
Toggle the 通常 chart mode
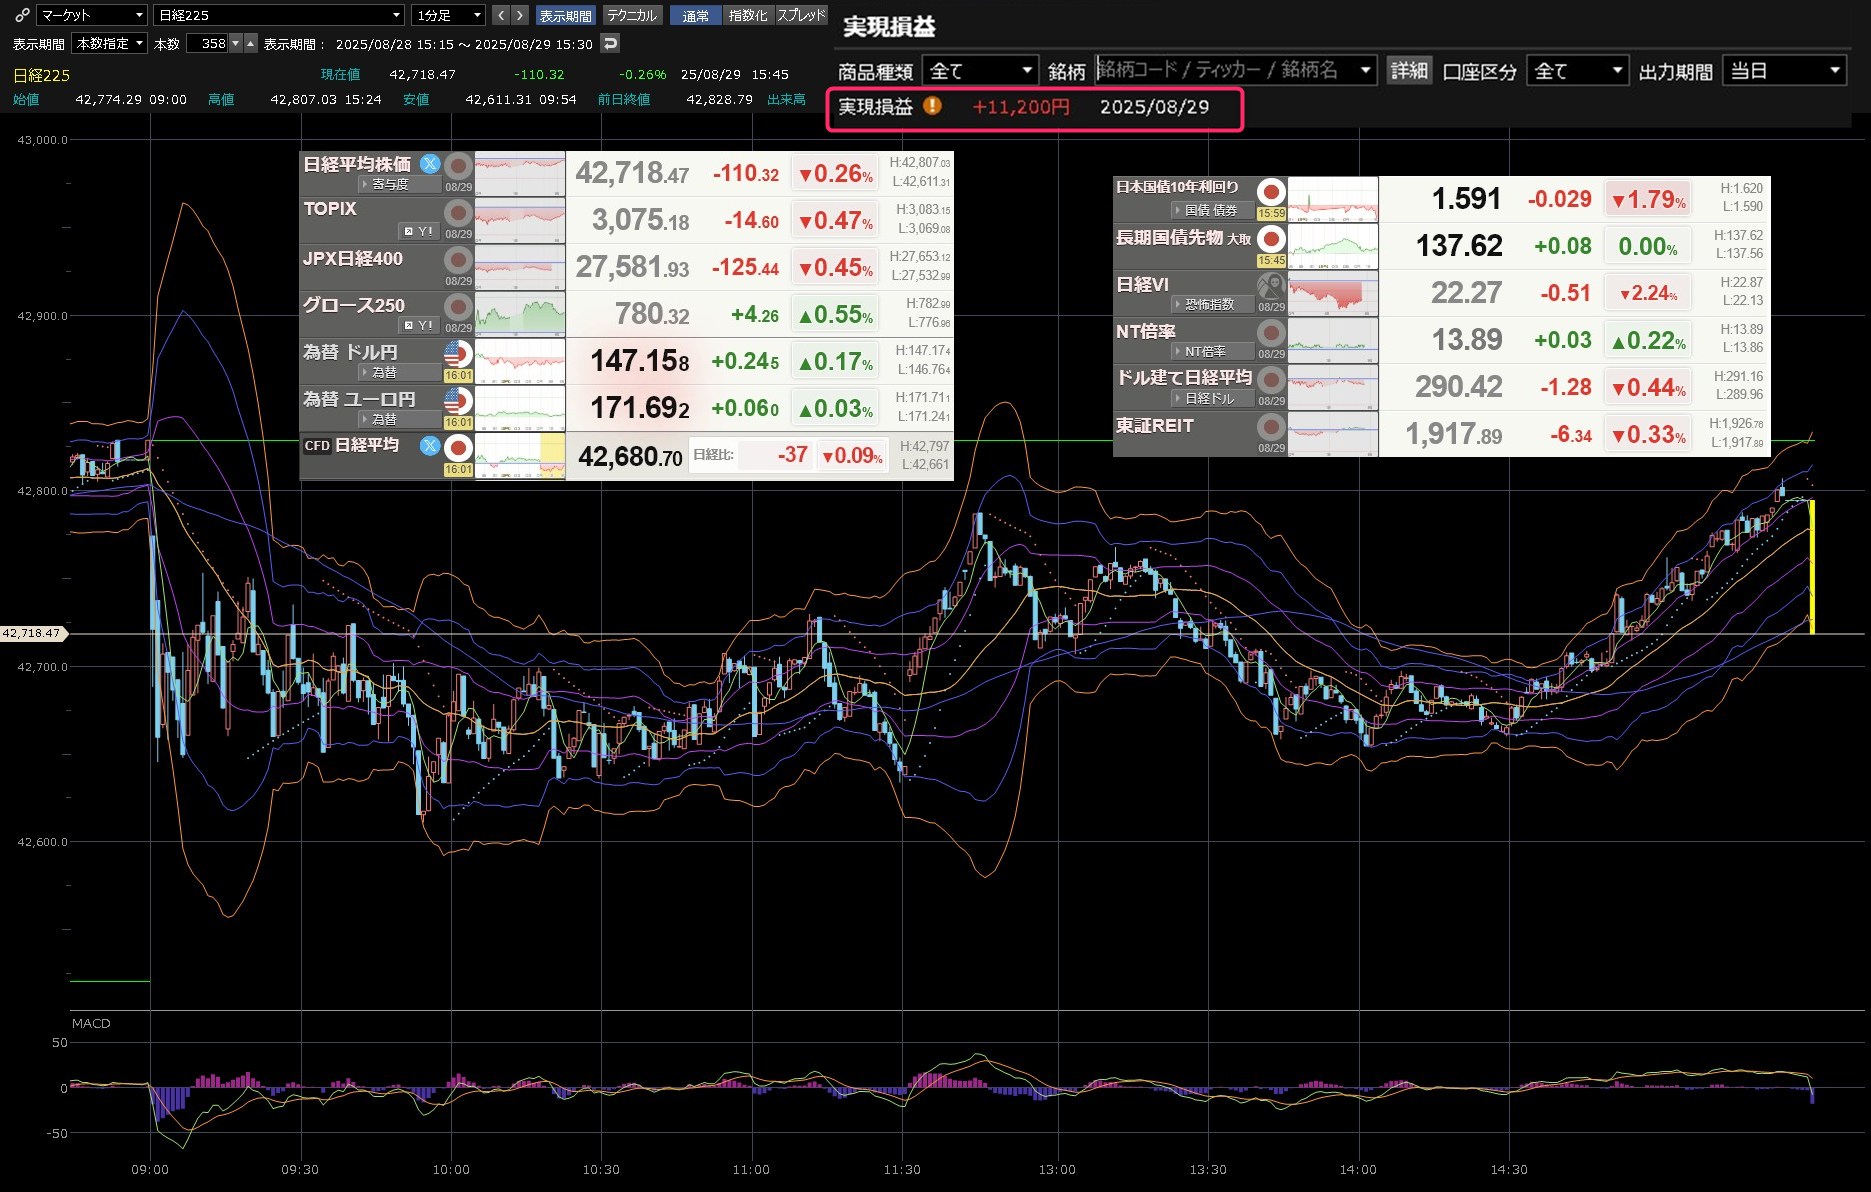[x=695, y=15]
